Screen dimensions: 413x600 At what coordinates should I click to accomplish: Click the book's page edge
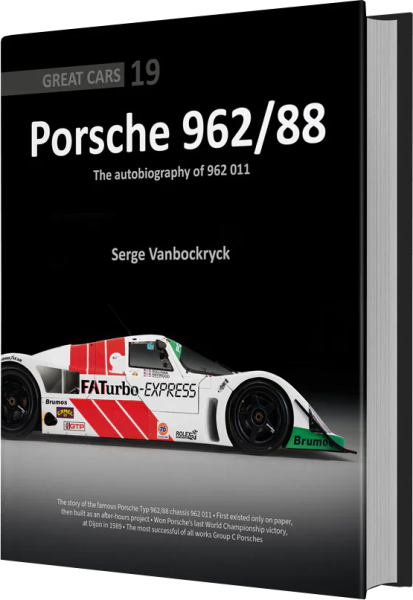pos(380,302)
